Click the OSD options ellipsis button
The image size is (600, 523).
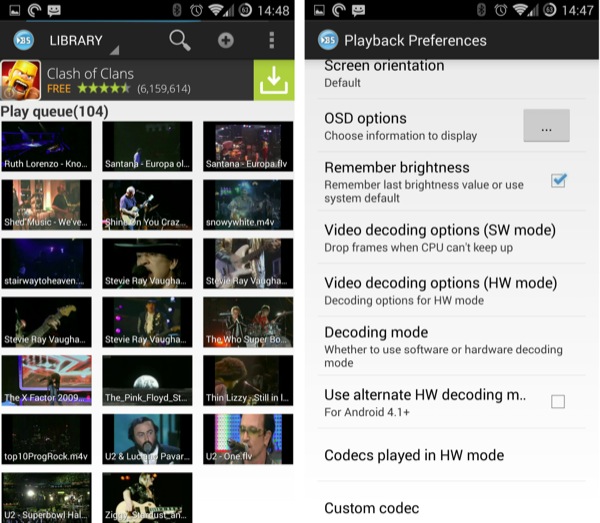(x=546, y=126)
